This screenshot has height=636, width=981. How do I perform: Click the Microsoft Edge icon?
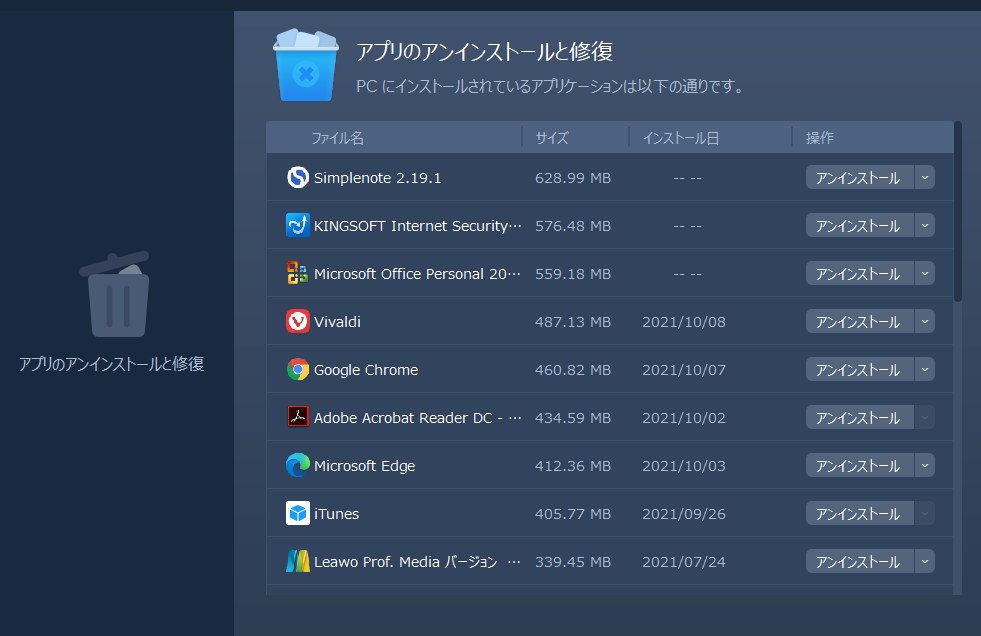[x=298, y=465]
